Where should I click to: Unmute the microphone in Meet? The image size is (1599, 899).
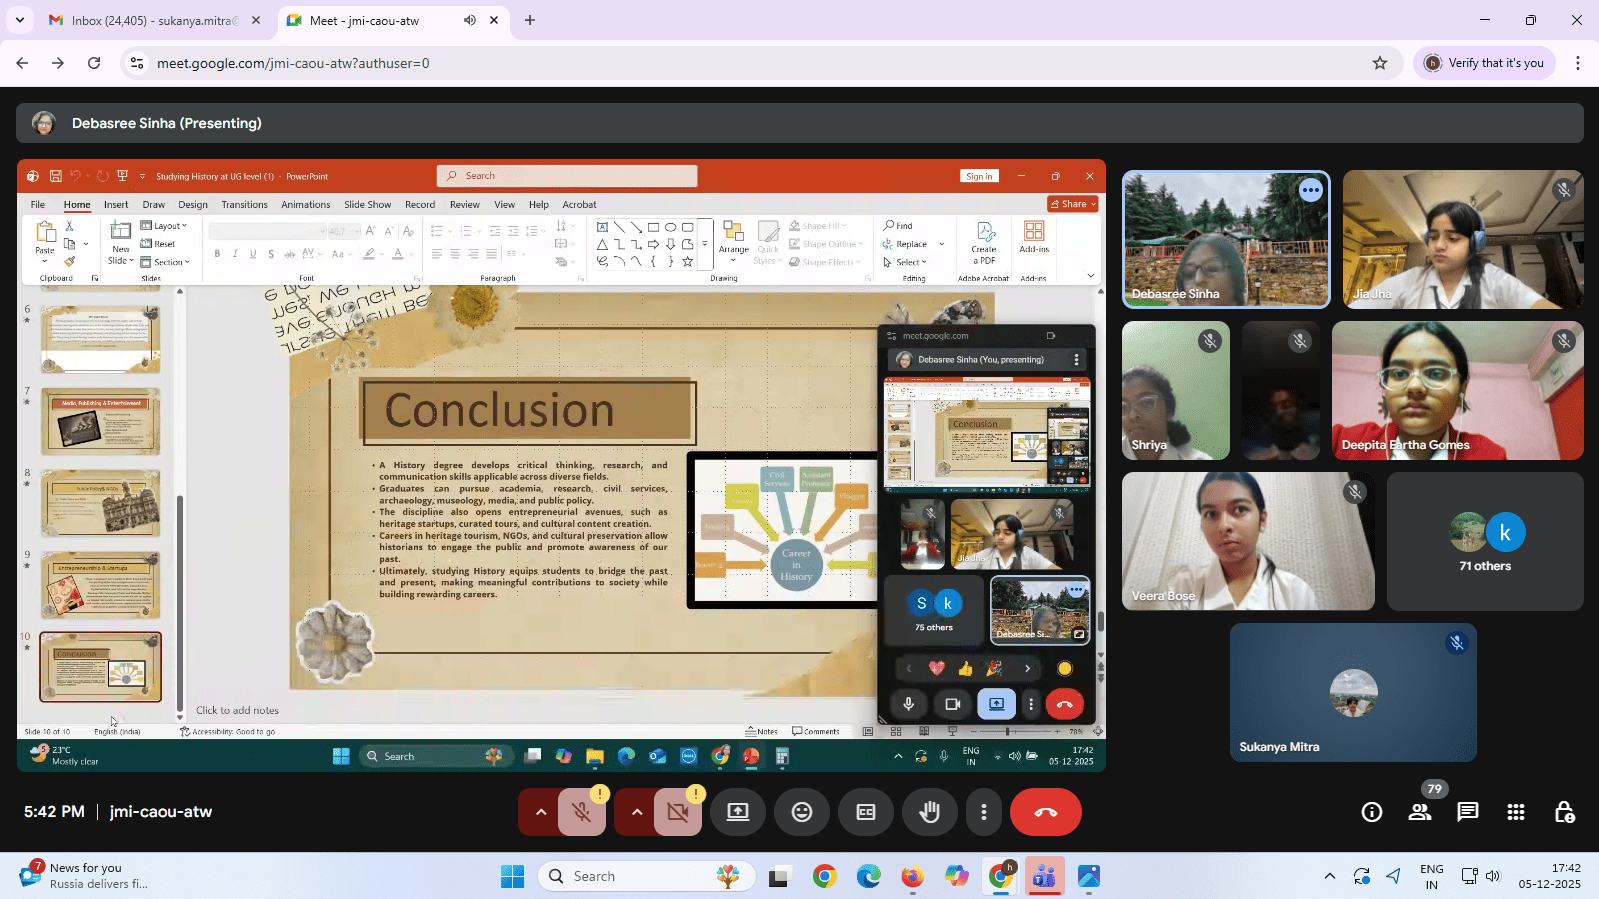pos(582,812)
